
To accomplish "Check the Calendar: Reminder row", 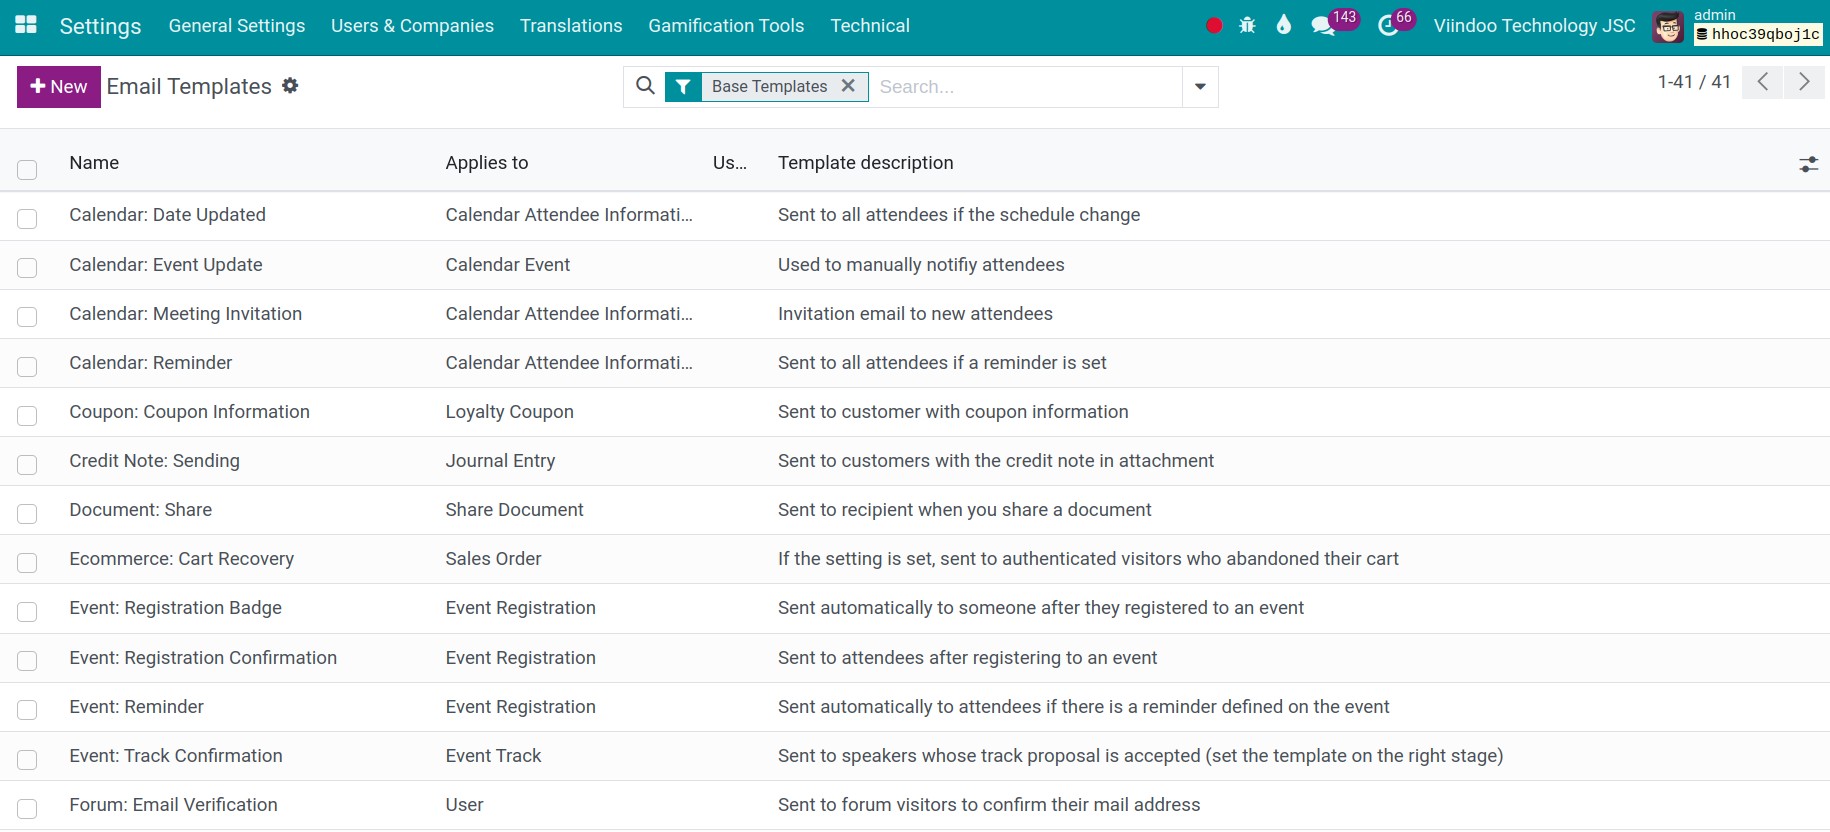I will pyautogui.click(x=27, y=366).
